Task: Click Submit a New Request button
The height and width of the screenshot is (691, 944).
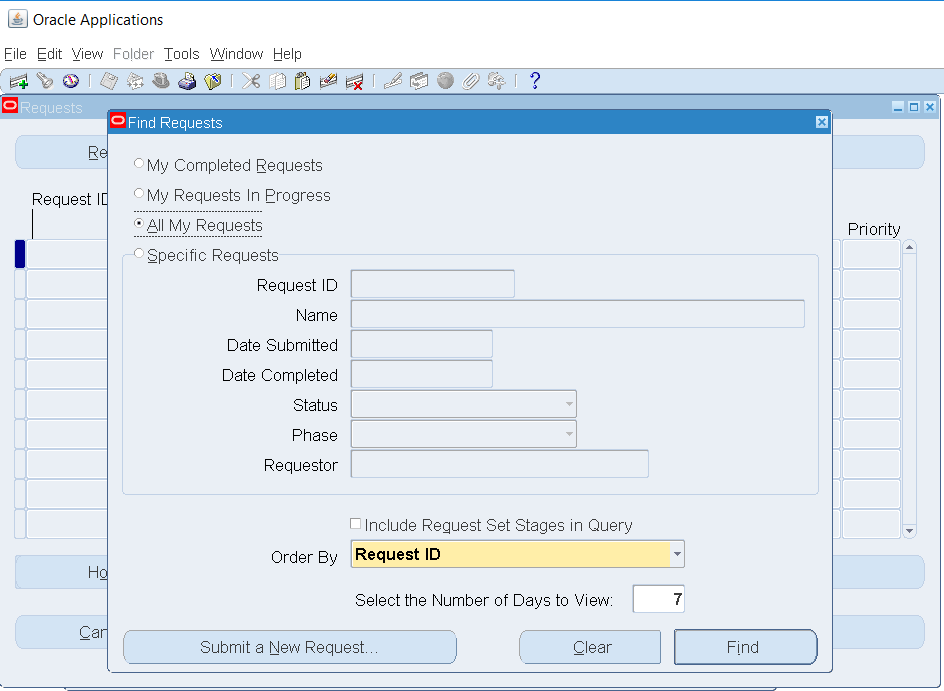Action: point(290,647)
